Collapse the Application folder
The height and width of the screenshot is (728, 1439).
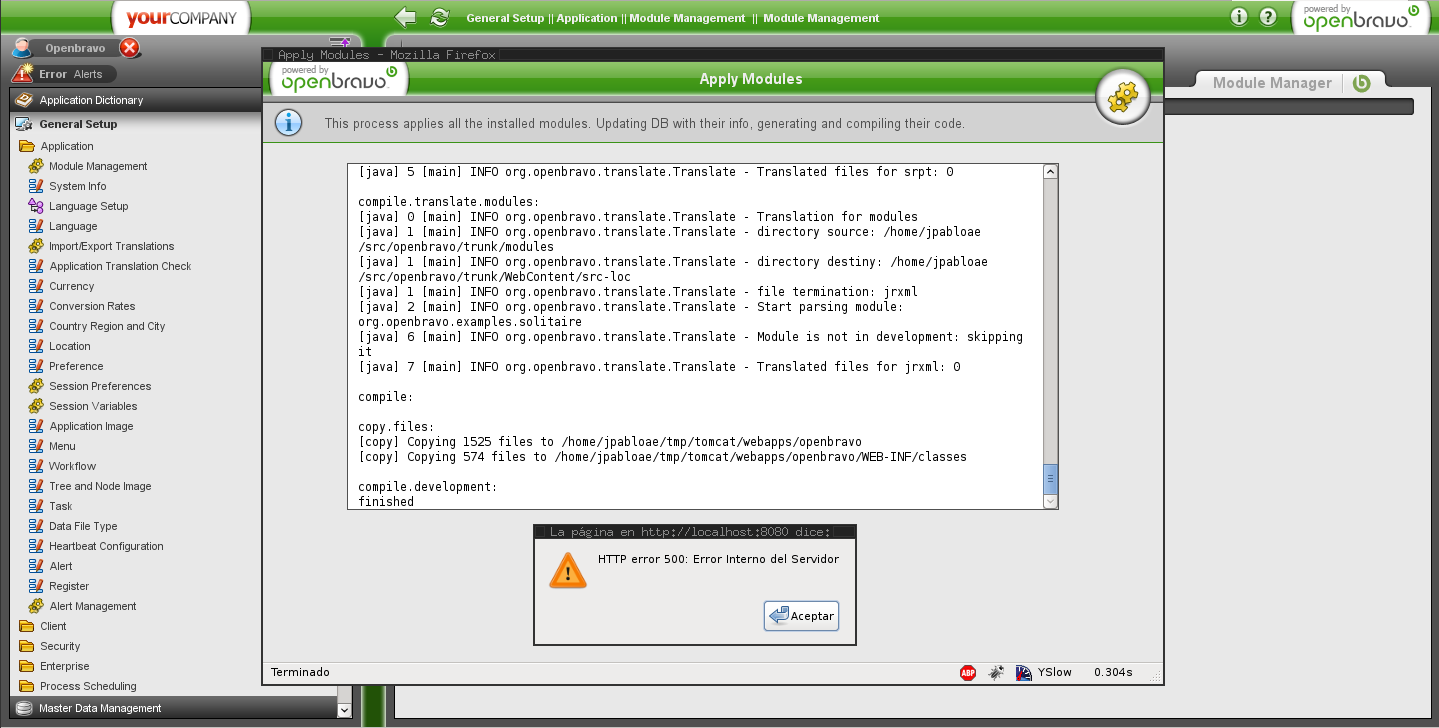[x=66, y=146]
